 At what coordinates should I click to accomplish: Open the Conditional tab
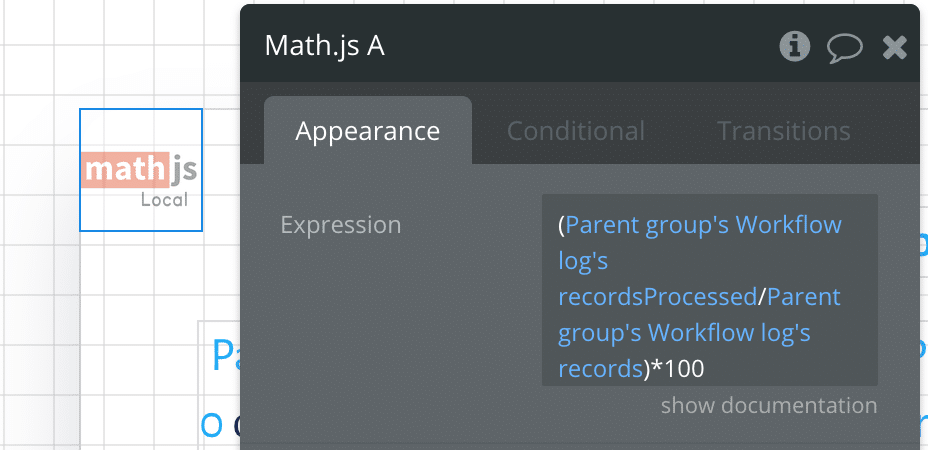click(575, 131)
